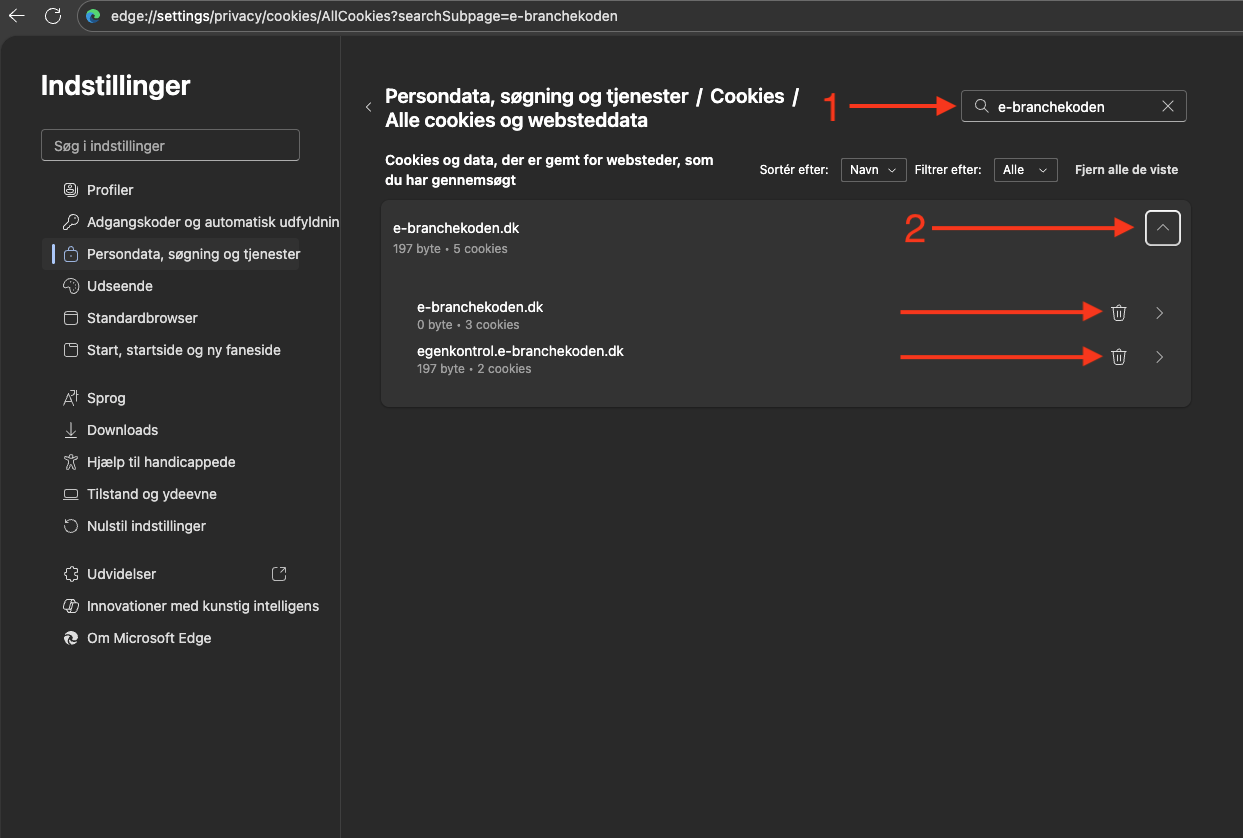The height and width of the screenshot is (838, 1243).
Task: Click the palette icon beside Udseende
Action: 70,286
